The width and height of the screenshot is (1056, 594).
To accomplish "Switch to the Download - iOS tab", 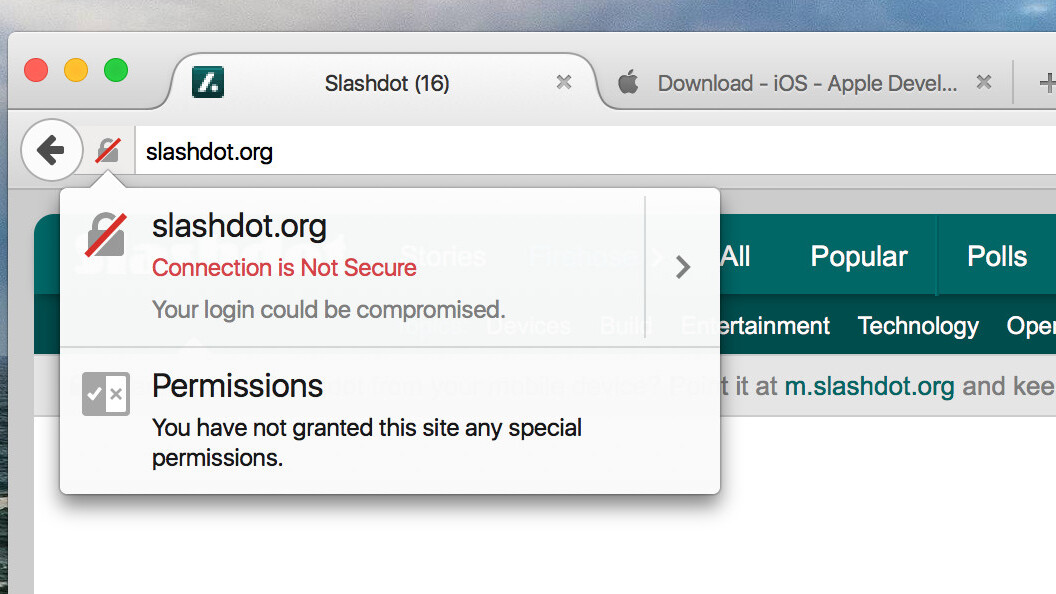I will point(807,84).
